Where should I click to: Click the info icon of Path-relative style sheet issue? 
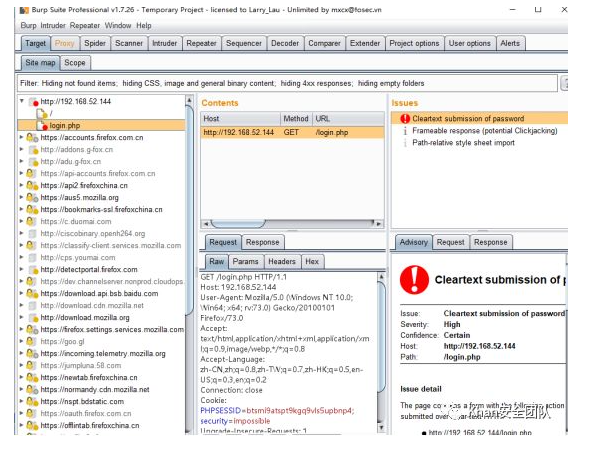pos(405,143)
